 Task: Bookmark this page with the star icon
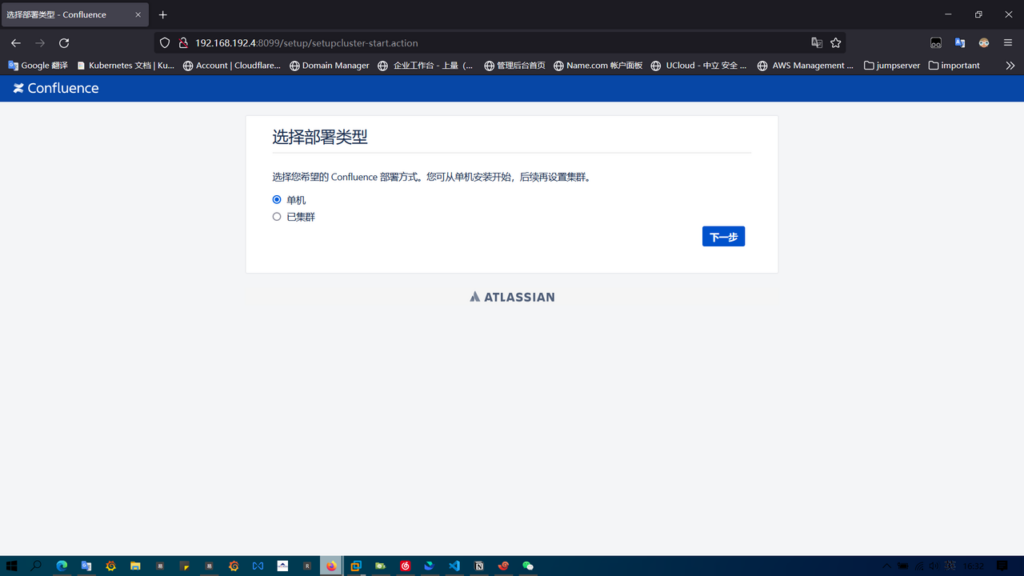tap(836, 43)
